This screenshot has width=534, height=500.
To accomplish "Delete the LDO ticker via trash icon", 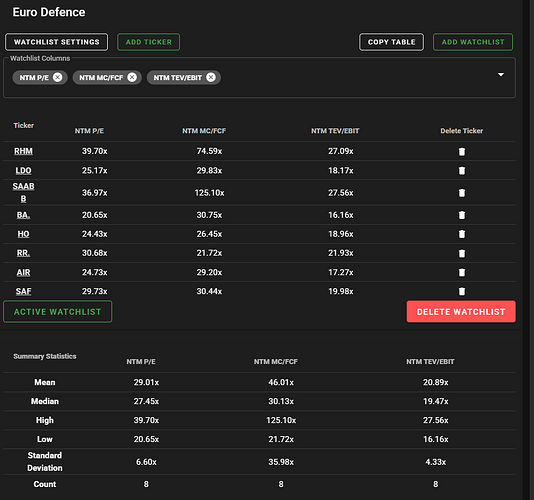I will tap(461, 170).
